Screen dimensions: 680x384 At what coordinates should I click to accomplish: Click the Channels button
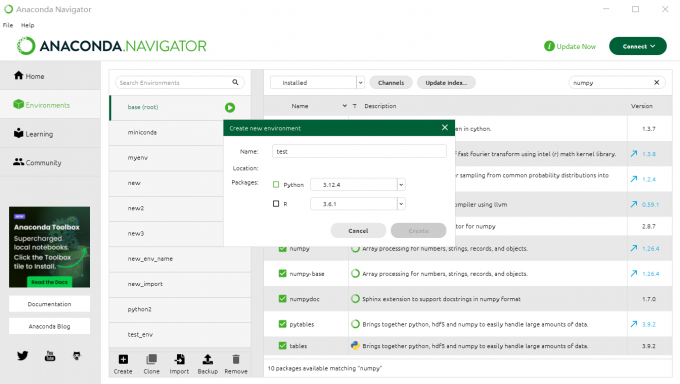(x=391, y=82)
